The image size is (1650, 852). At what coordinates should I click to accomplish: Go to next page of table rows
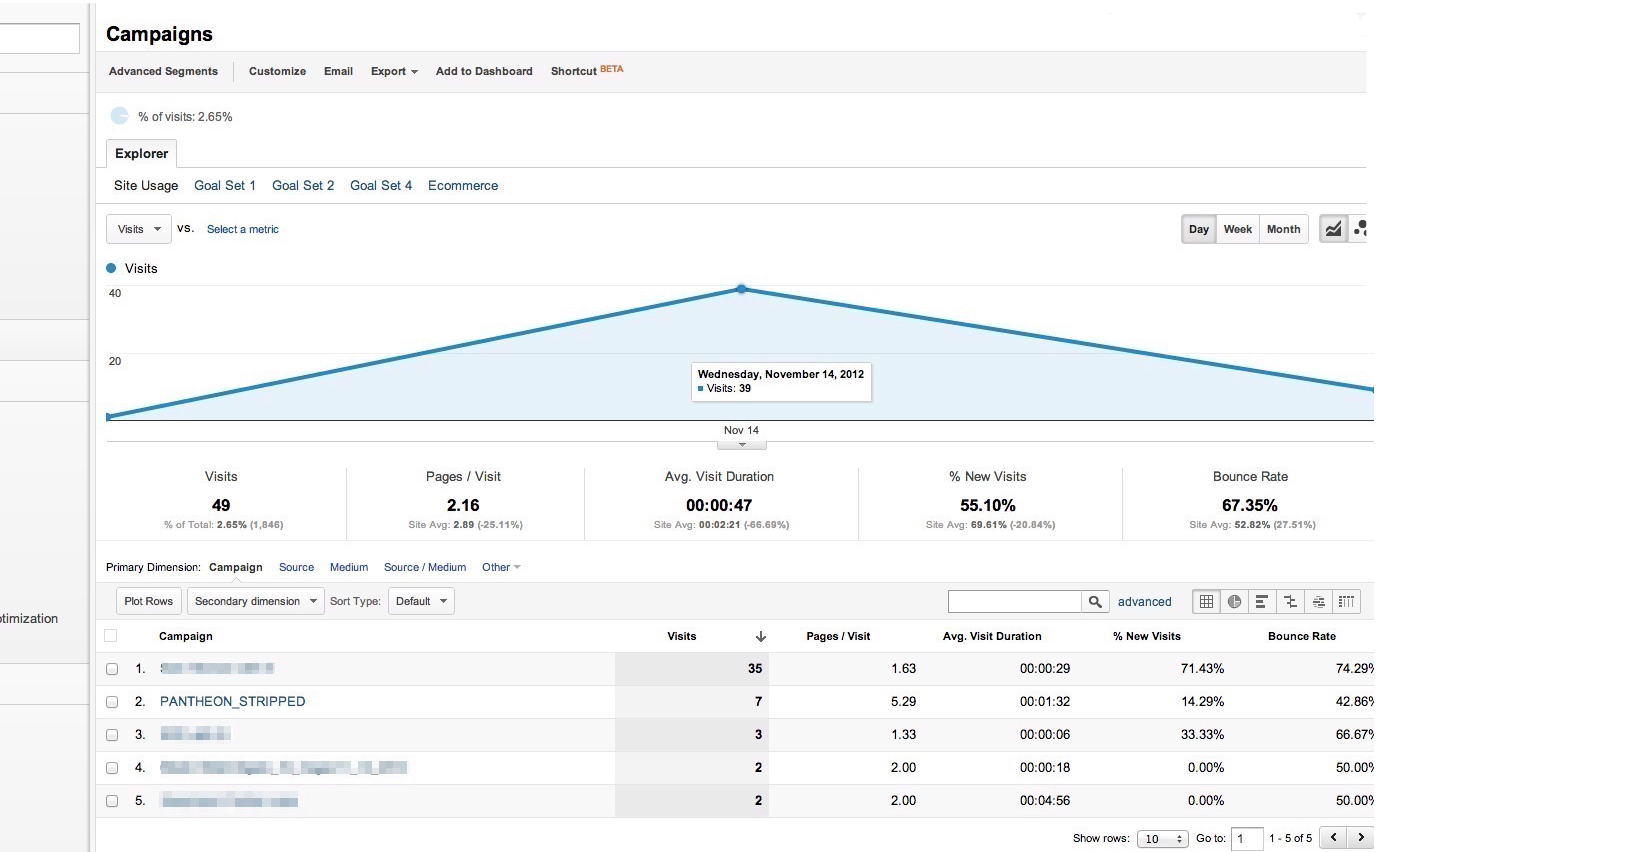(x=1360, y=838)
